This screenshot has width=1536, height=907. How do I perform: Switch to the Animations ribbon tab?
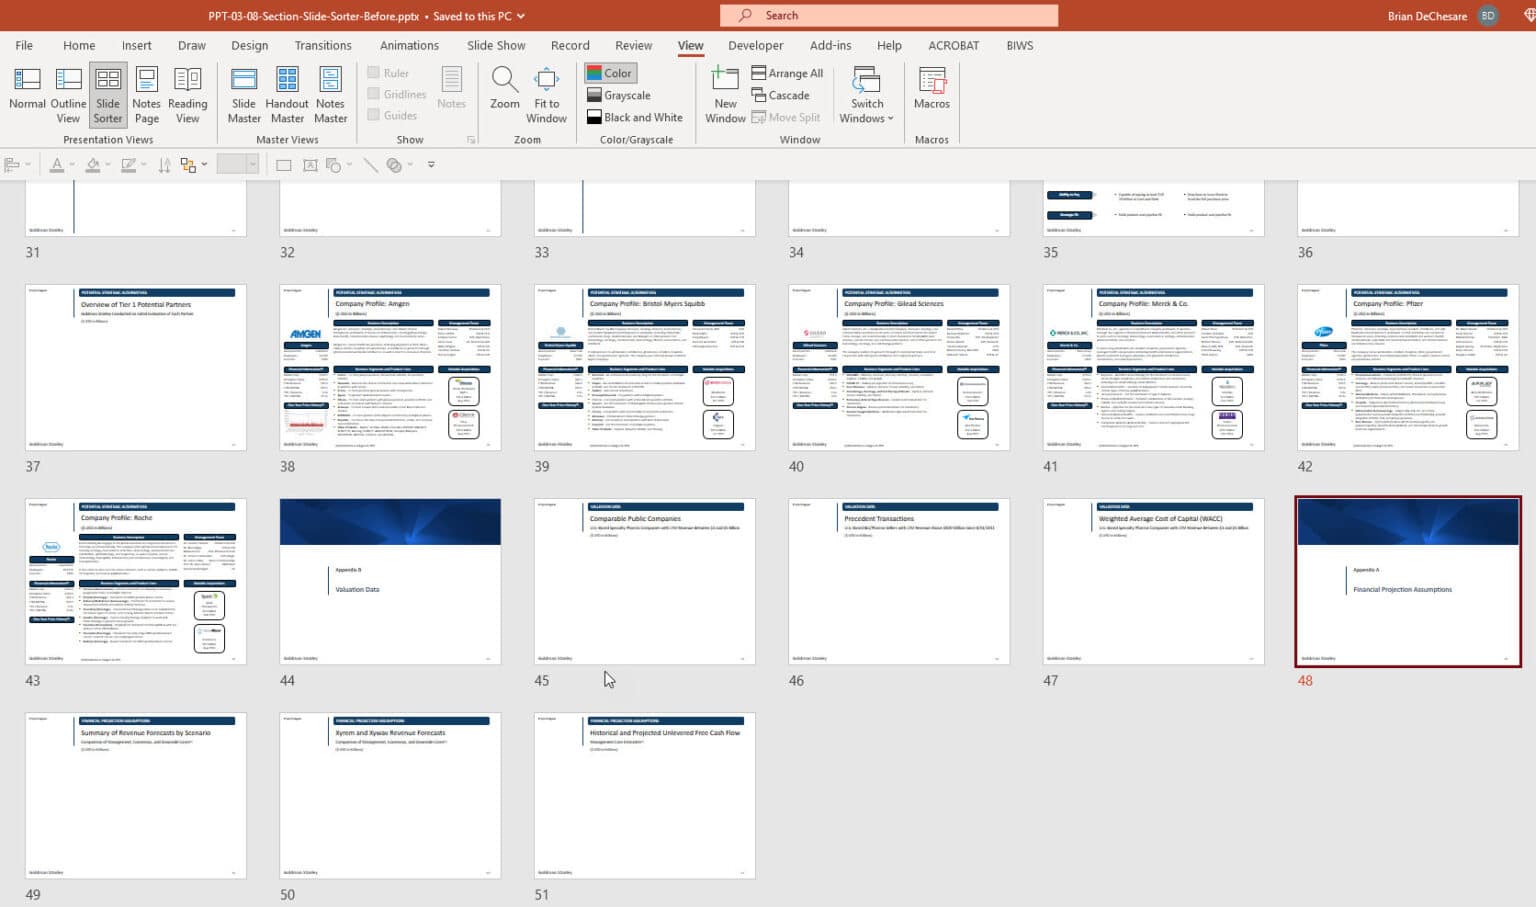[409, 45]
